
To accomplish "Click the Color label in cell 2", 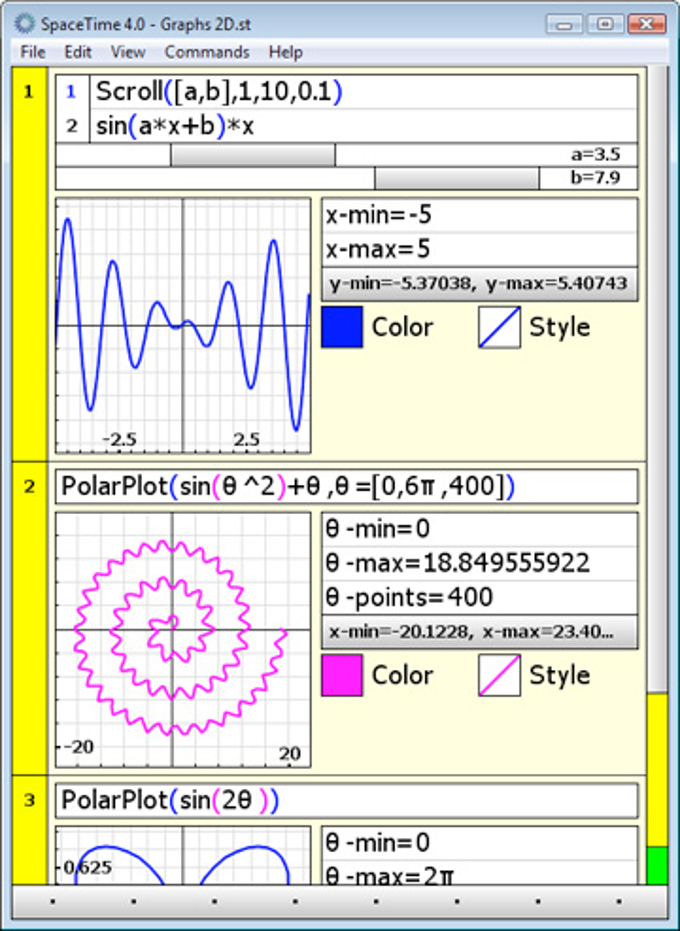I will 402,675.
